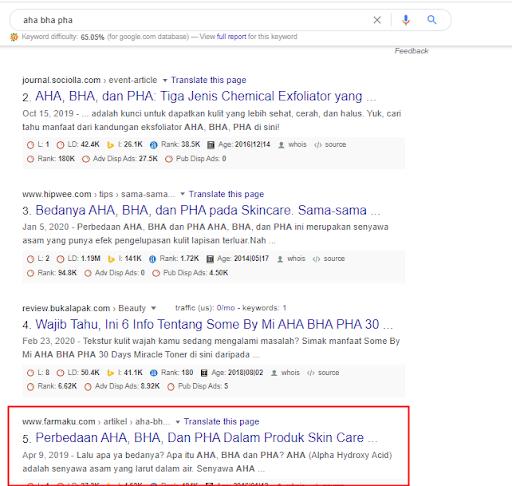
Task: Open dropdown arrow beside www.farmaku.com URL
Action: (x=178, y=422)
